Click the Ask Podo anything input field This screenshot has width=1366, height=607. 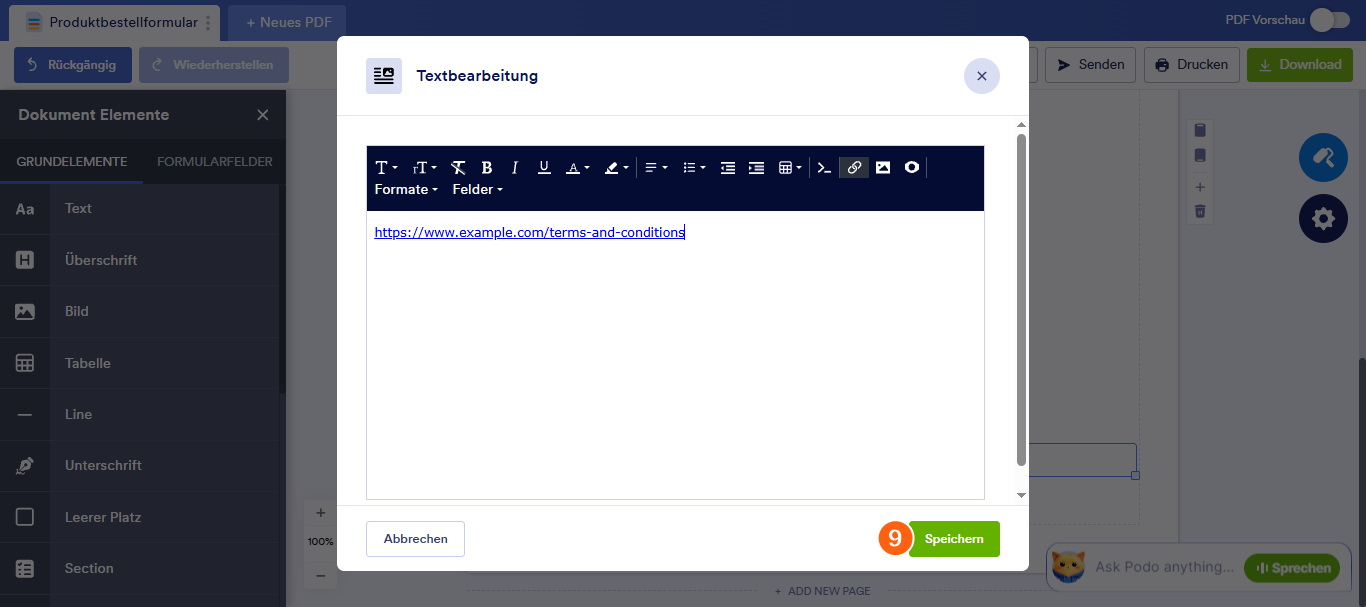tap(1164, 567)
